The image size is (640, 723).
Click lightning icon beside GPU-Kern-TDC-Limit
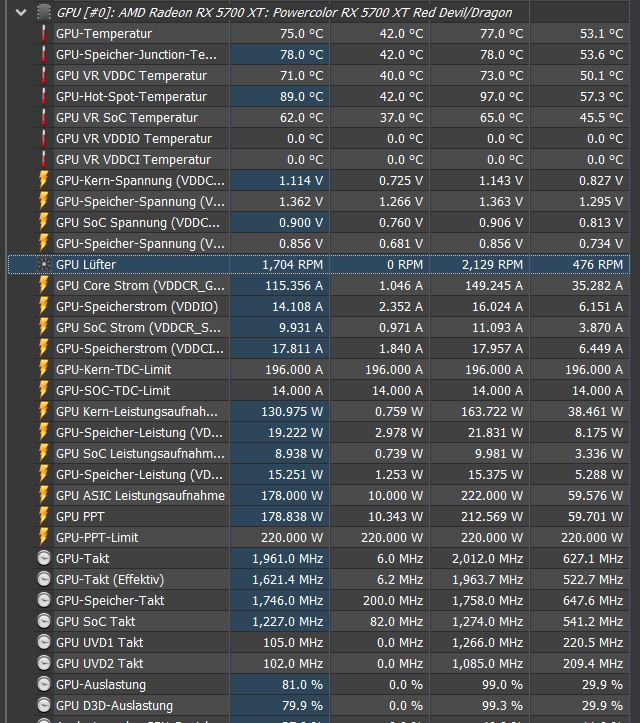click(43, 369)
